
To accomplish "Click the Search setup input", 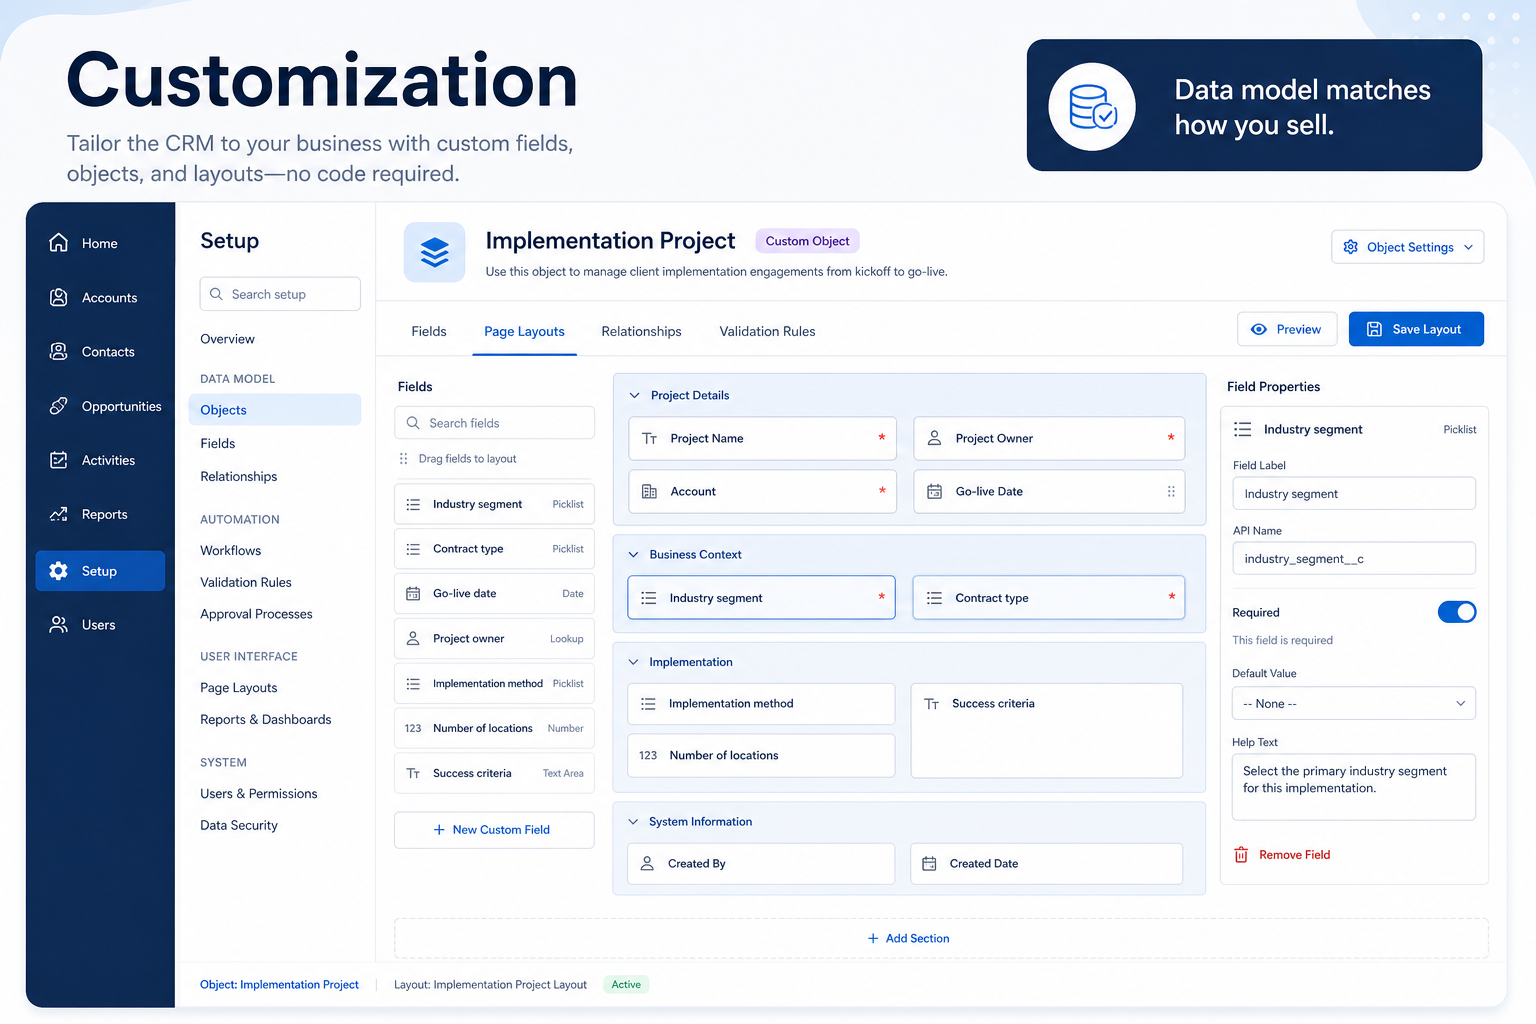I will point(280,294).
